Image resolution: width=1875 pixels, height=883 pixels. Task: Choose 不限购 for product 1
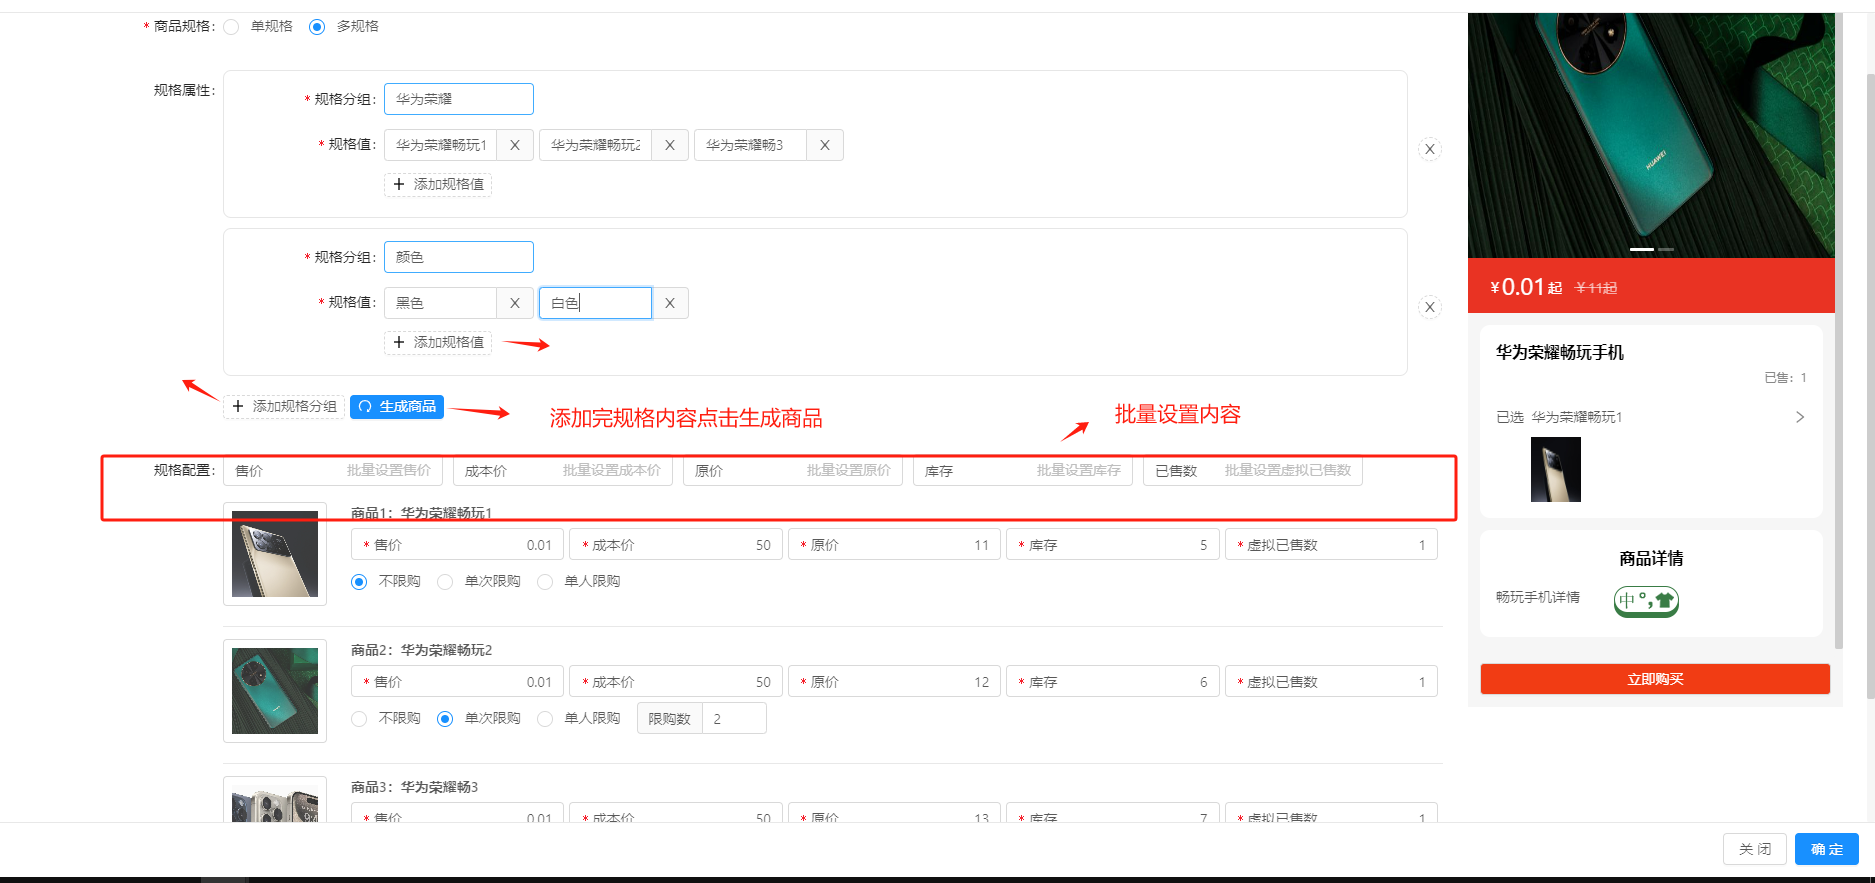point(359,582)
